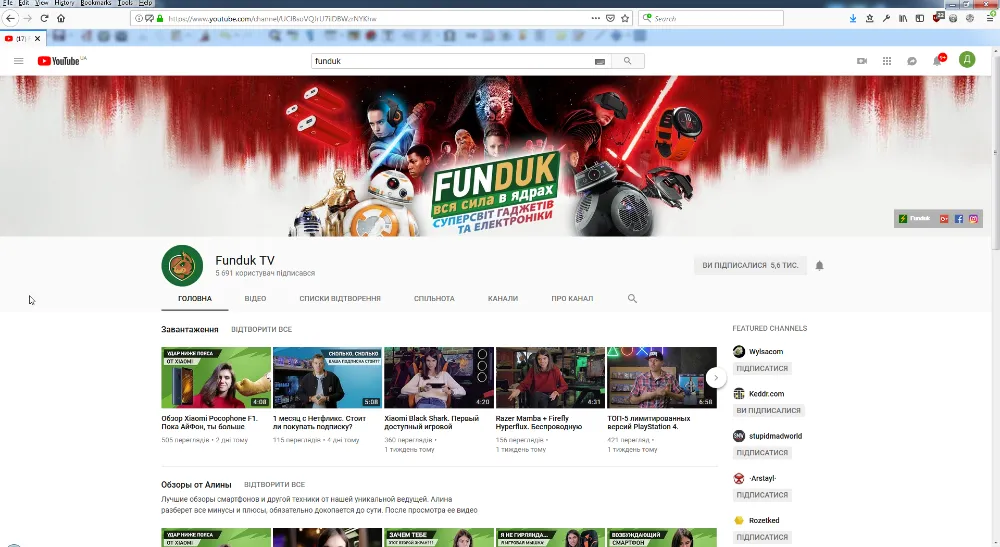
Task: Close the YouTube browser tab
Action: [x=38, y=39]
